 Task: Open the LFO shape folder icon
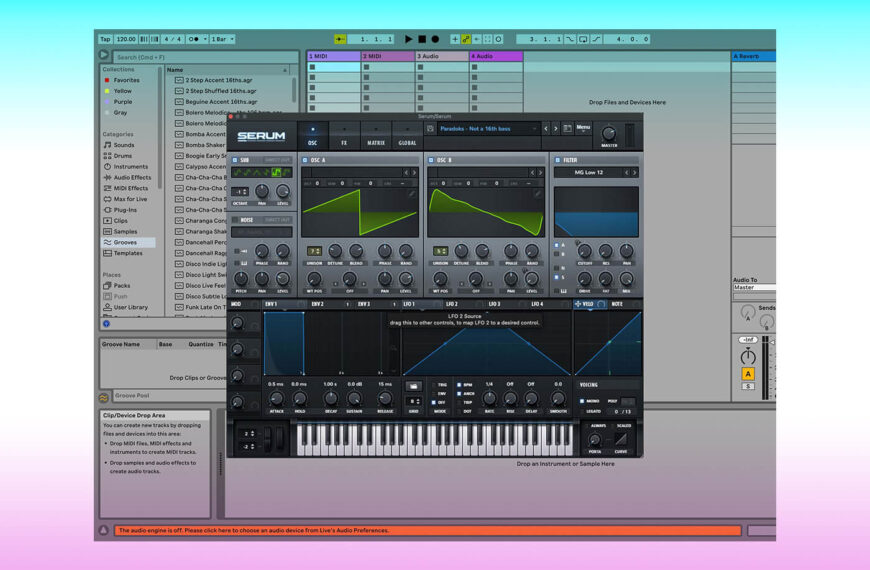[x=413, y=386]
